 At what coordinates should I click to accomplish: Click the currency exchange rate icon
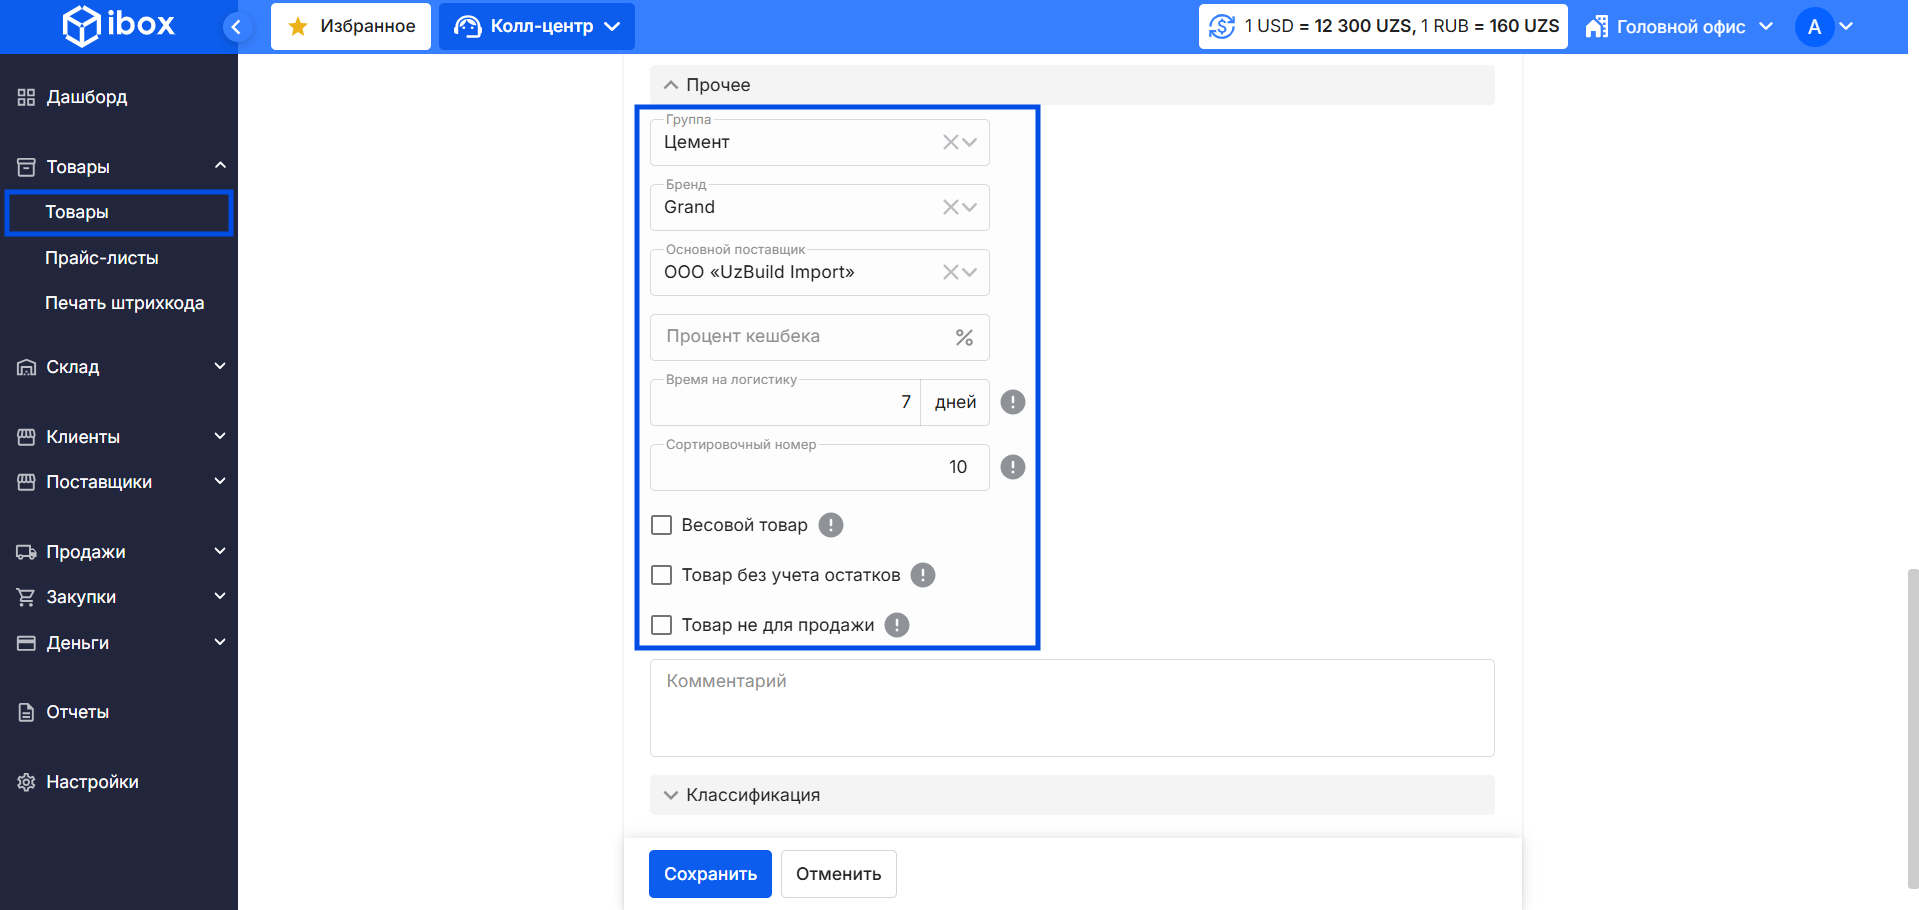tap(1222, 26)
